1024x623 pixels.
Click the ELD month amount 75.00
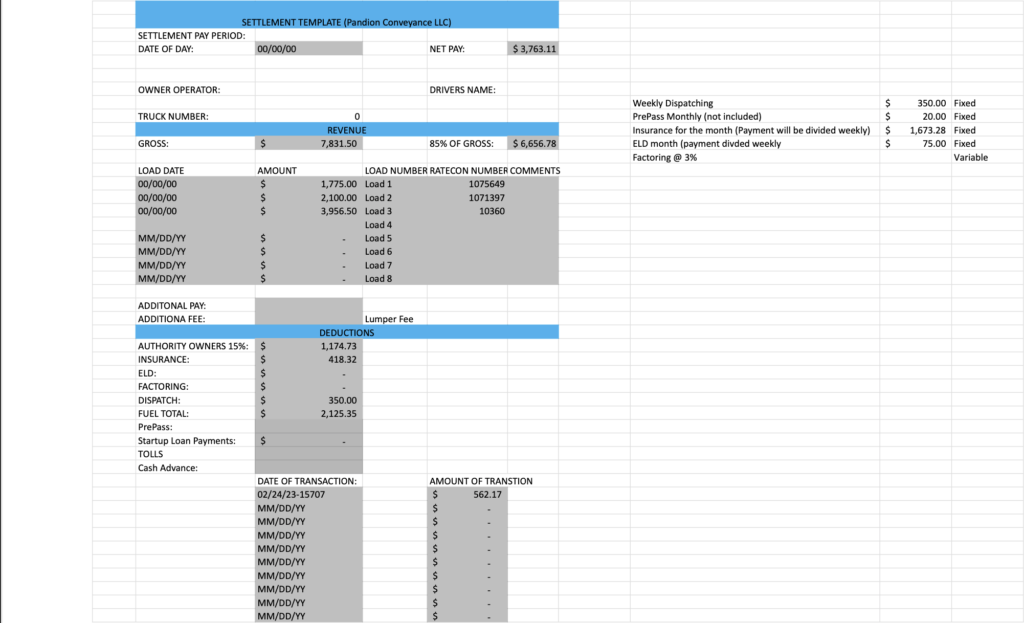pyautogui.click(x=916, y=144)
